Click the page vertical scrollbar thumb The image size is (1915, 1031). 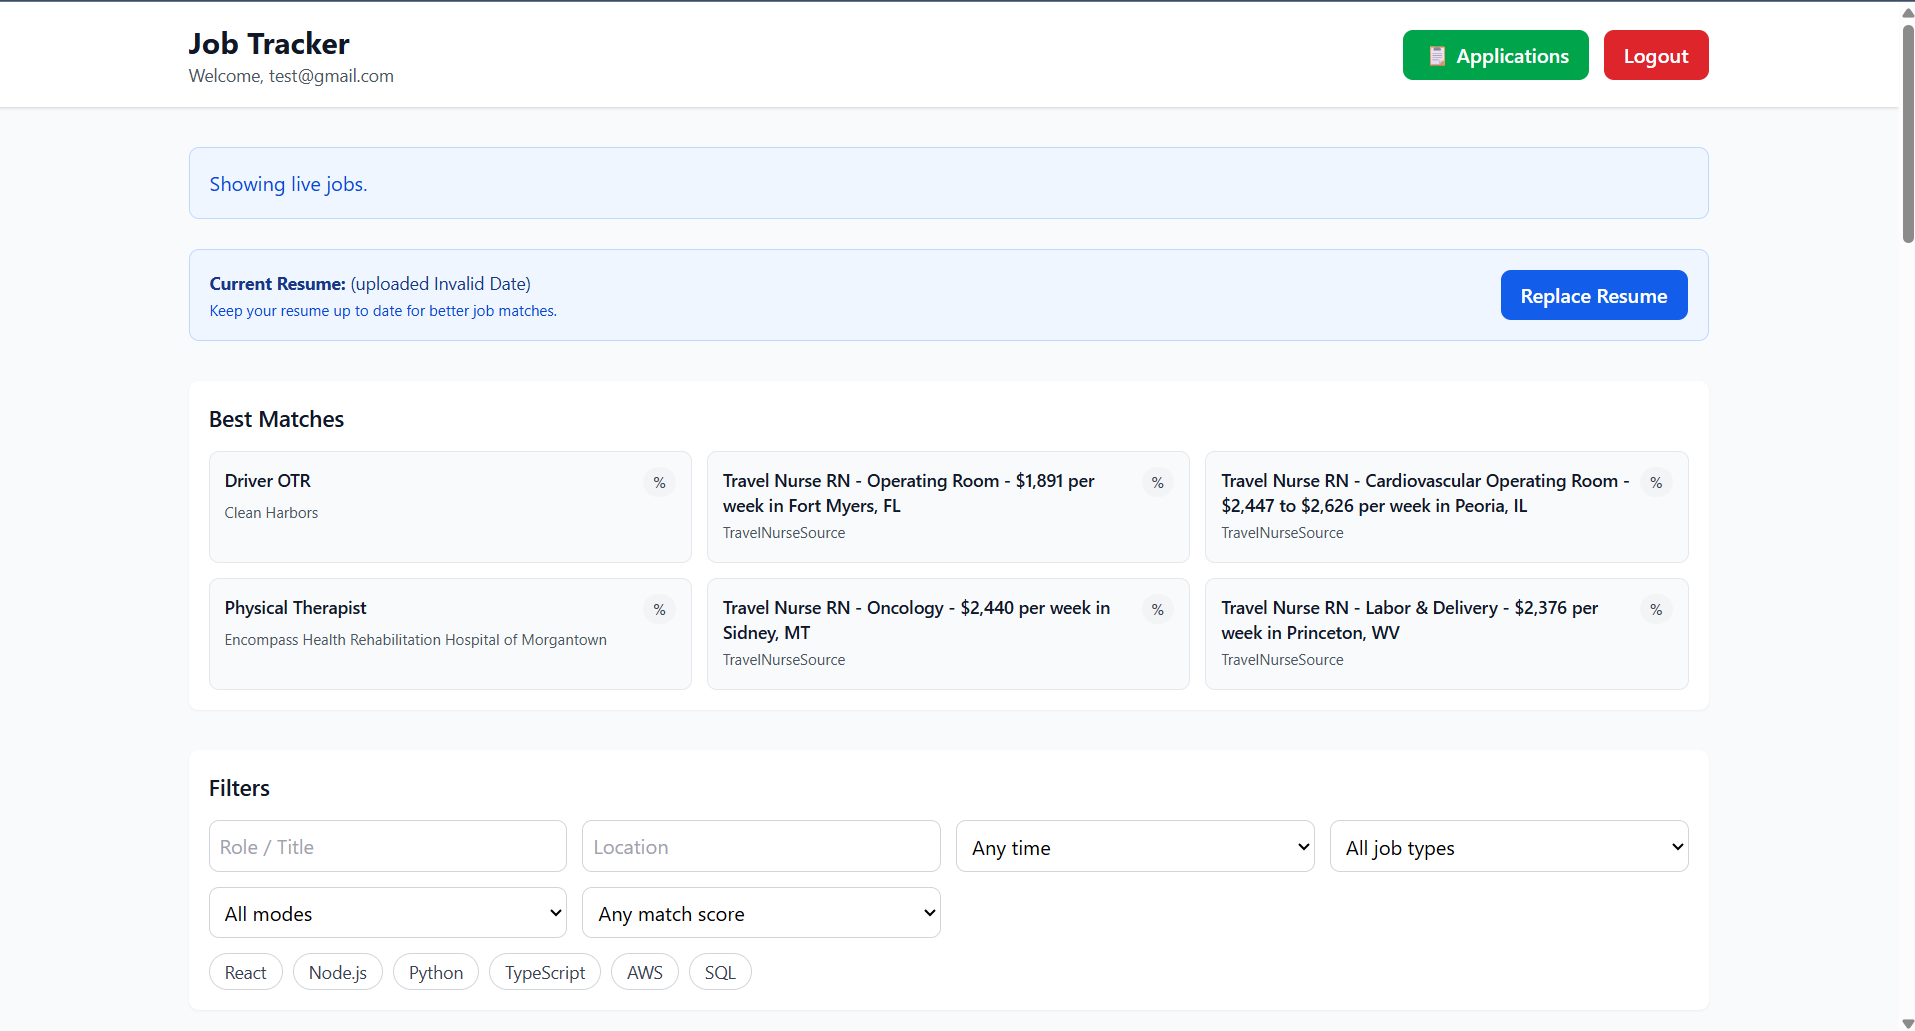tap(1907, 132)
